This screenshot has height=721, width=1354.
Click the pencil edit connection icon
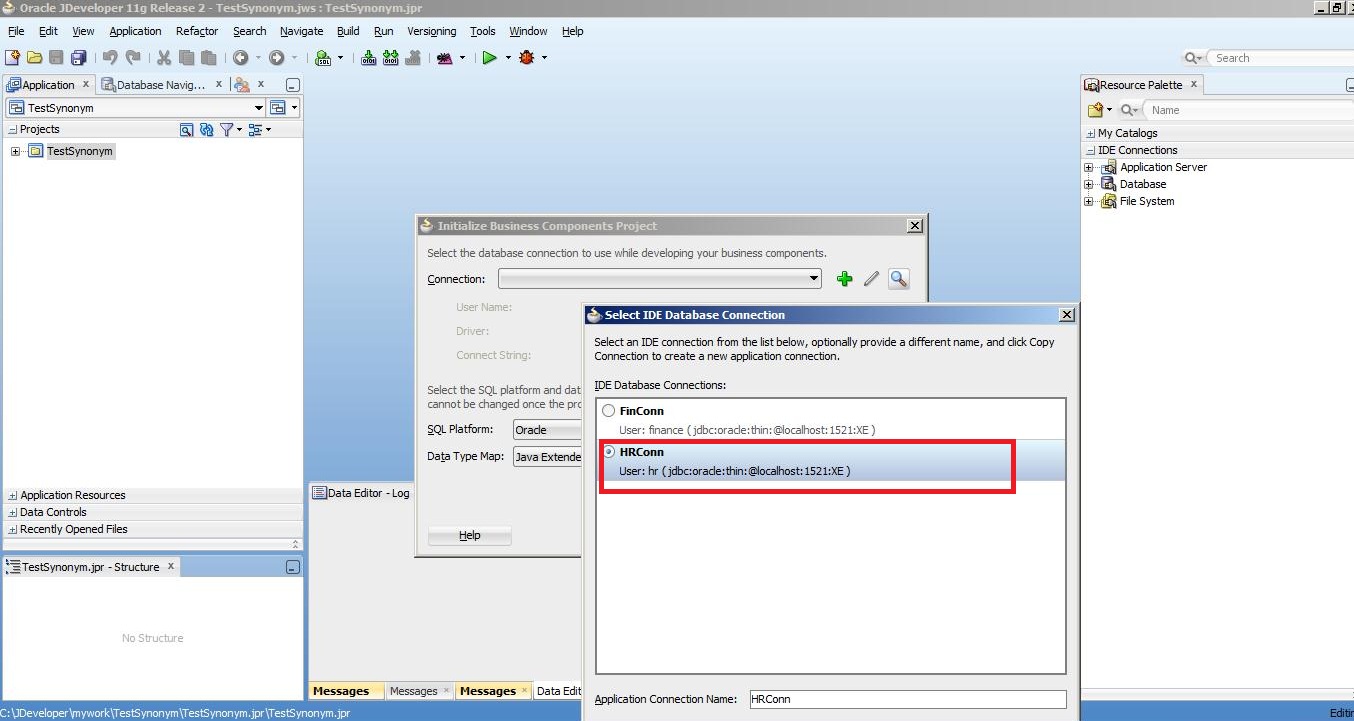[x=871, y=279]
